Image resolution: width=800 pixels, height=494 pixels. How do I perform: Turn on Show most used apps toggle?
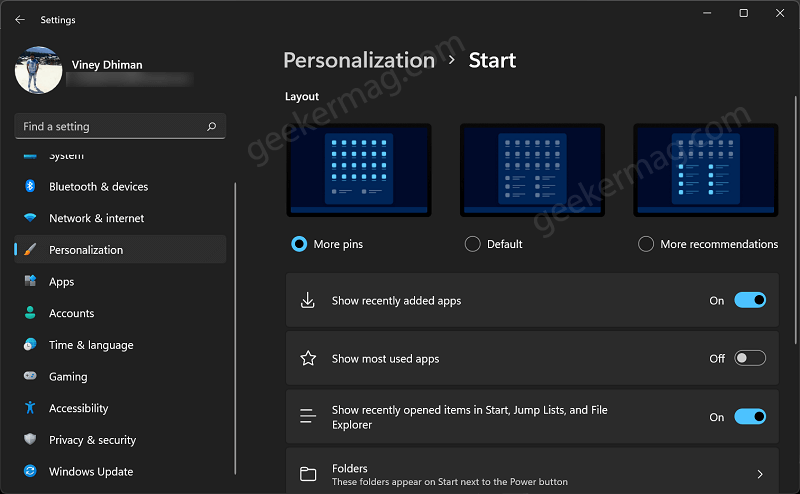[750, 358]
